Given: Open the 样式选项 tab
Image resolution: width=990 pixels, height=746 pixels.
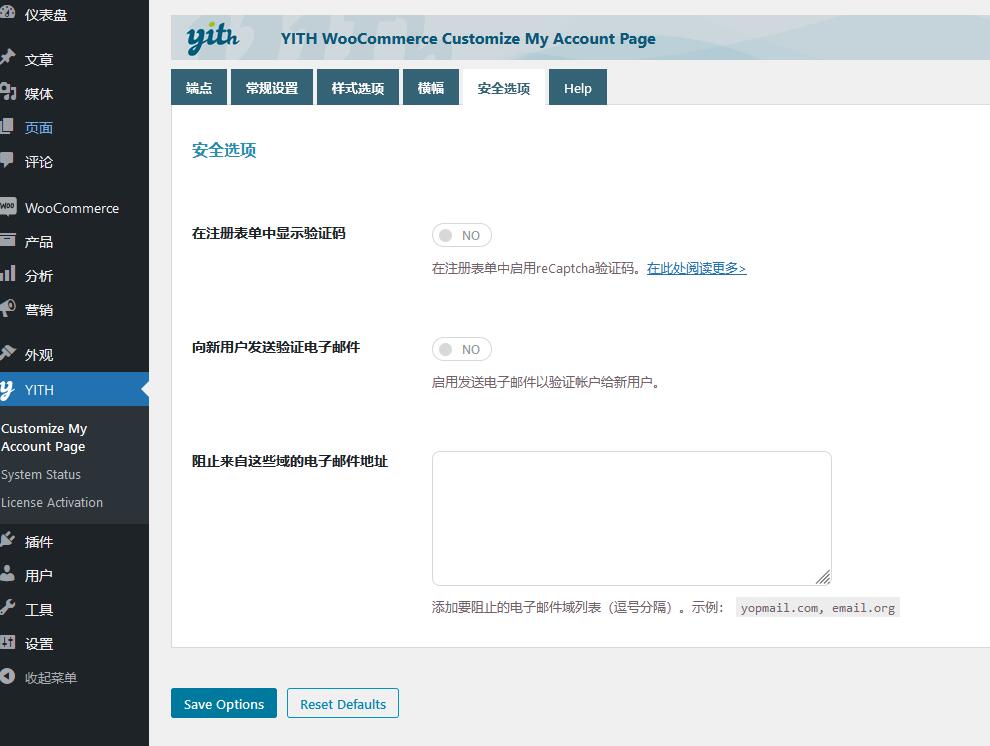Looking at the screenshot, I should click(358, 88).
